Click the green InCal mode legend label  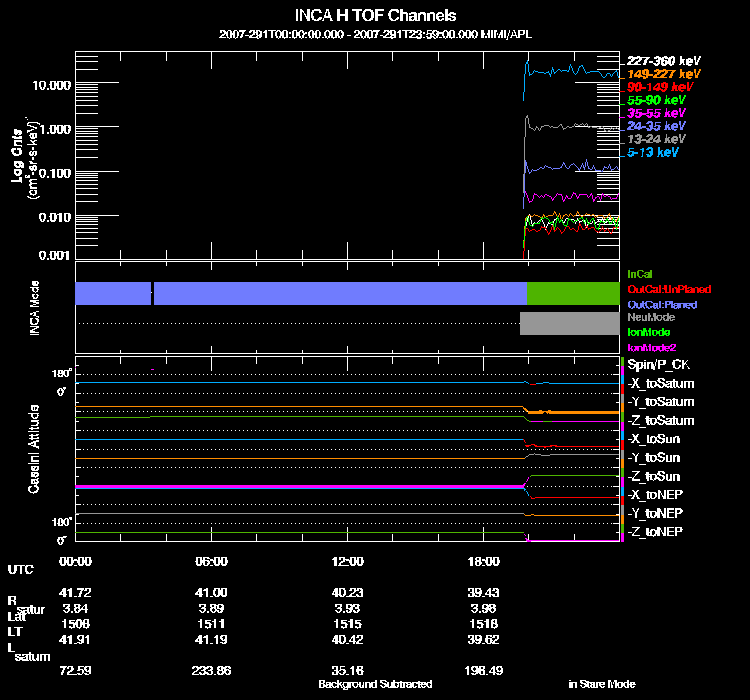(x=641, y=273)
